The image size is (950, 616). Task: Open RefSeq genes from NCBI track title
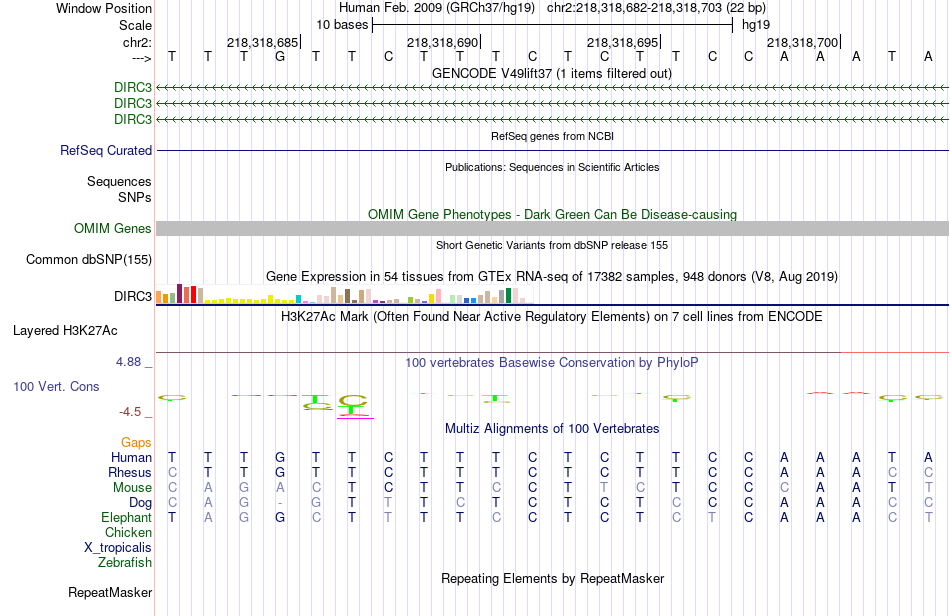tap(552, 136)
